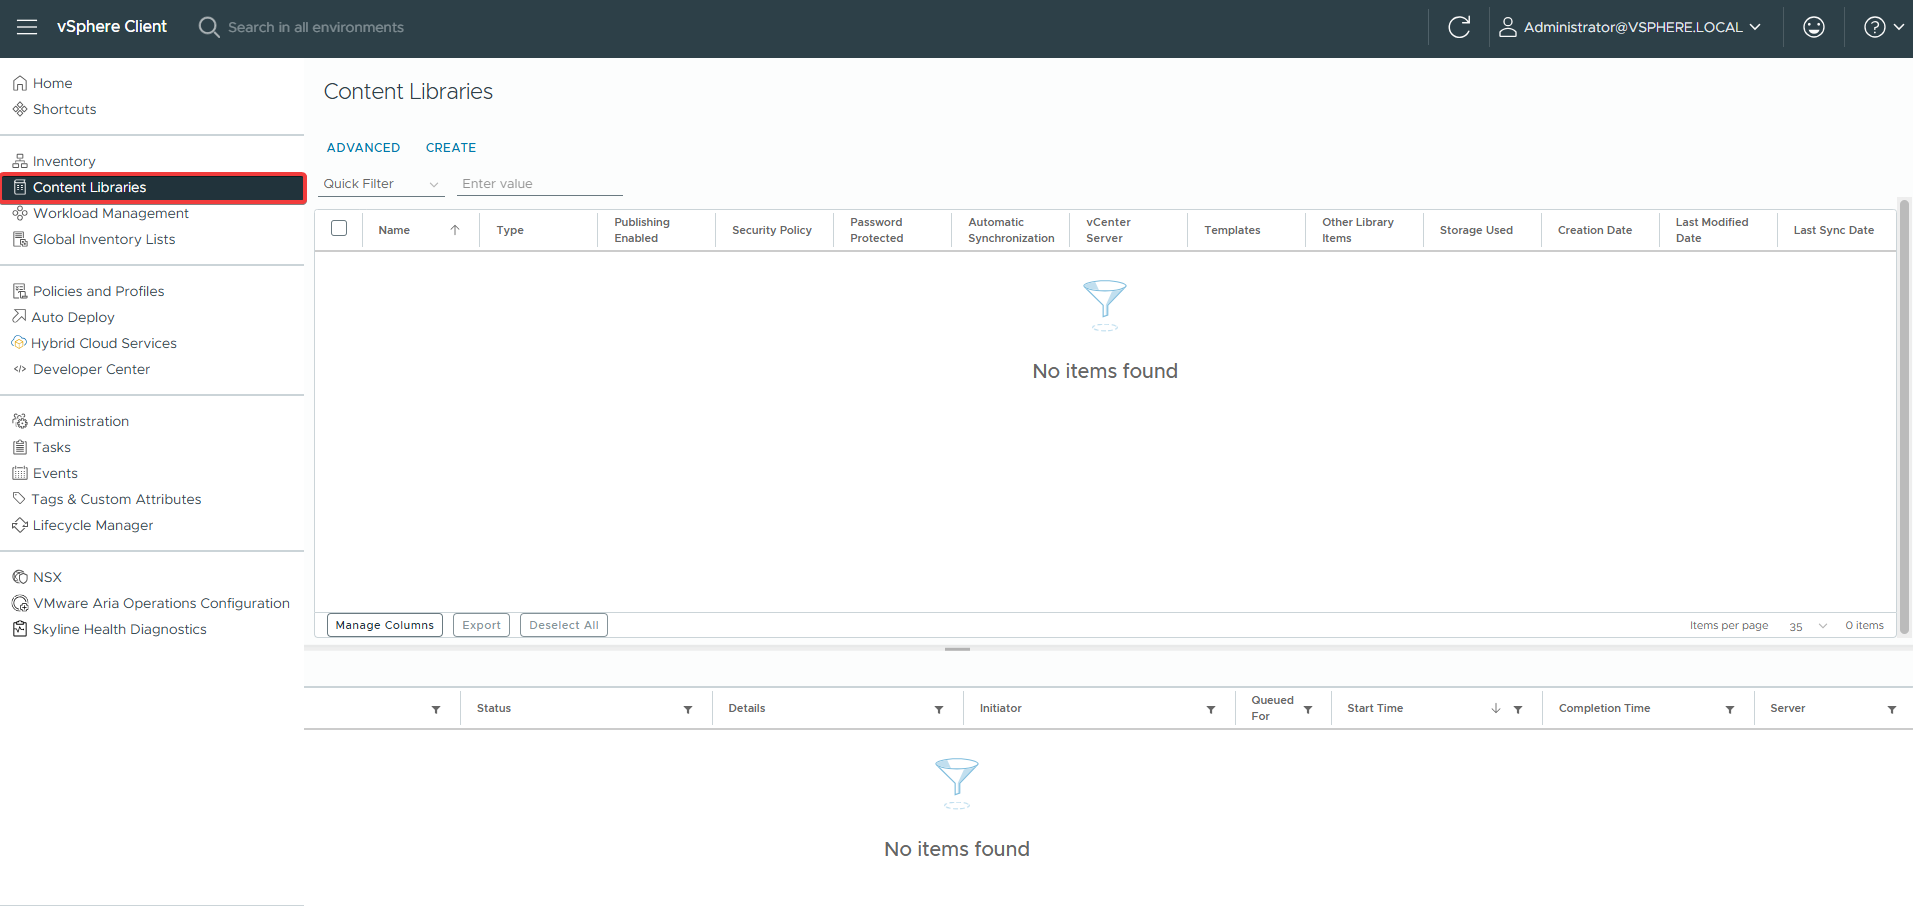Open Skyline Health Diagnostics
This screenshot has height=910, width=1913.
pyautogui.click(x=120, y=629)
